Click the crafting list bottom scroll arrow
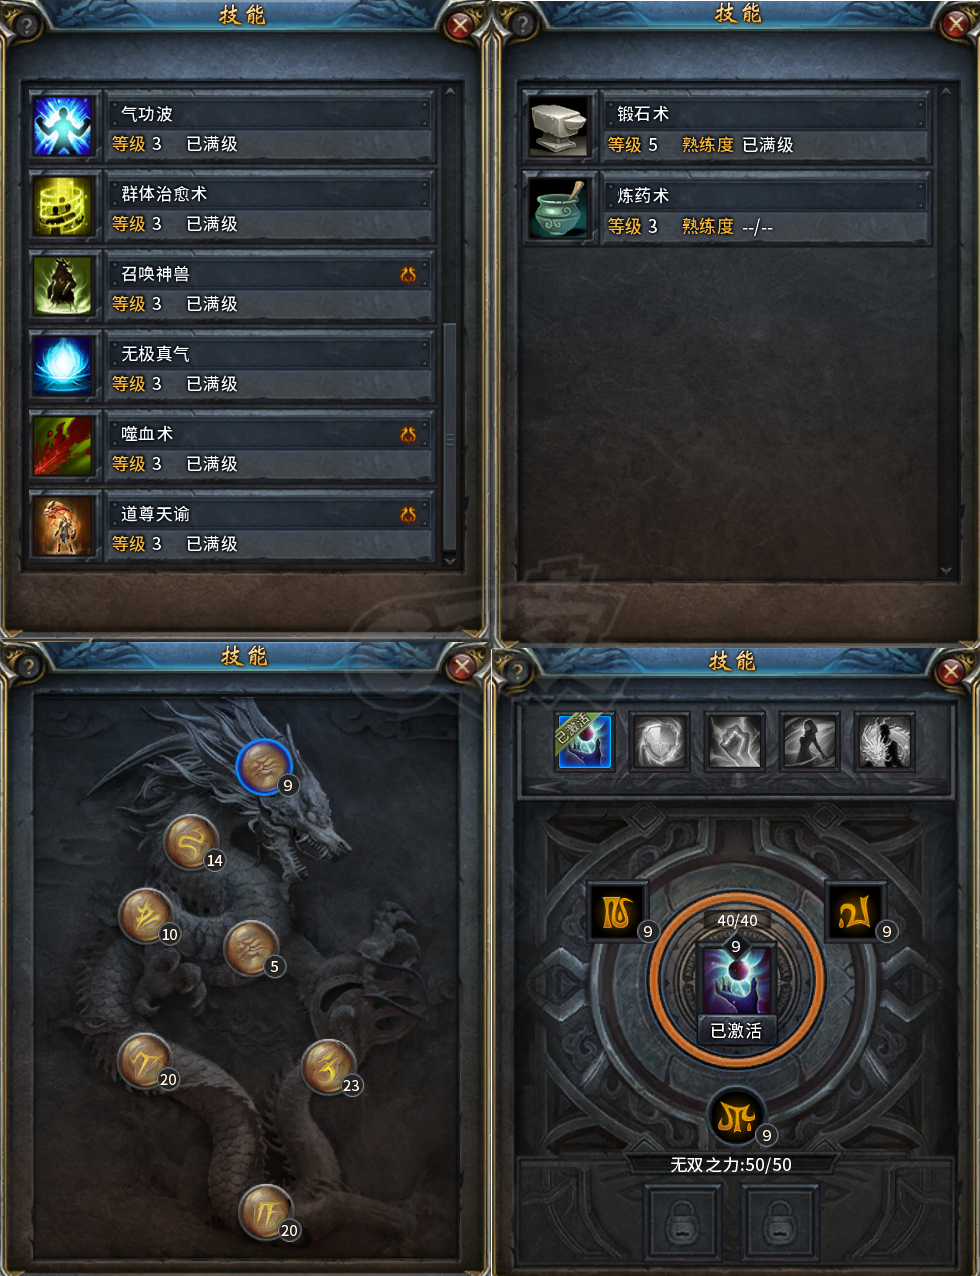 [945, 571]
